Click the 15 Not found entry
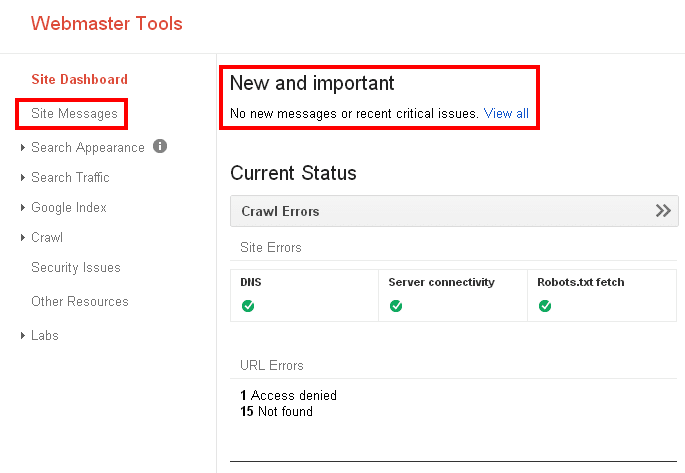 (277, 411)
